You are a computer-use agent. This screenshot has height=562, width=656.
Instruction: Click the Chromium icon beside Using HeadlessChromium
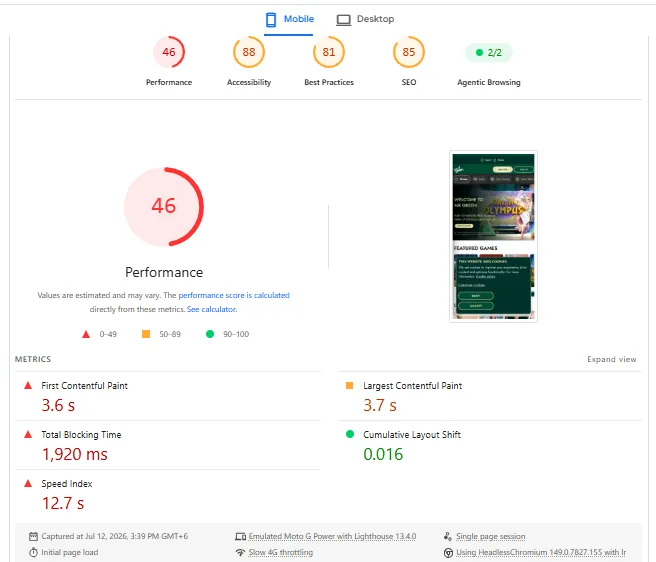(448, 552)
